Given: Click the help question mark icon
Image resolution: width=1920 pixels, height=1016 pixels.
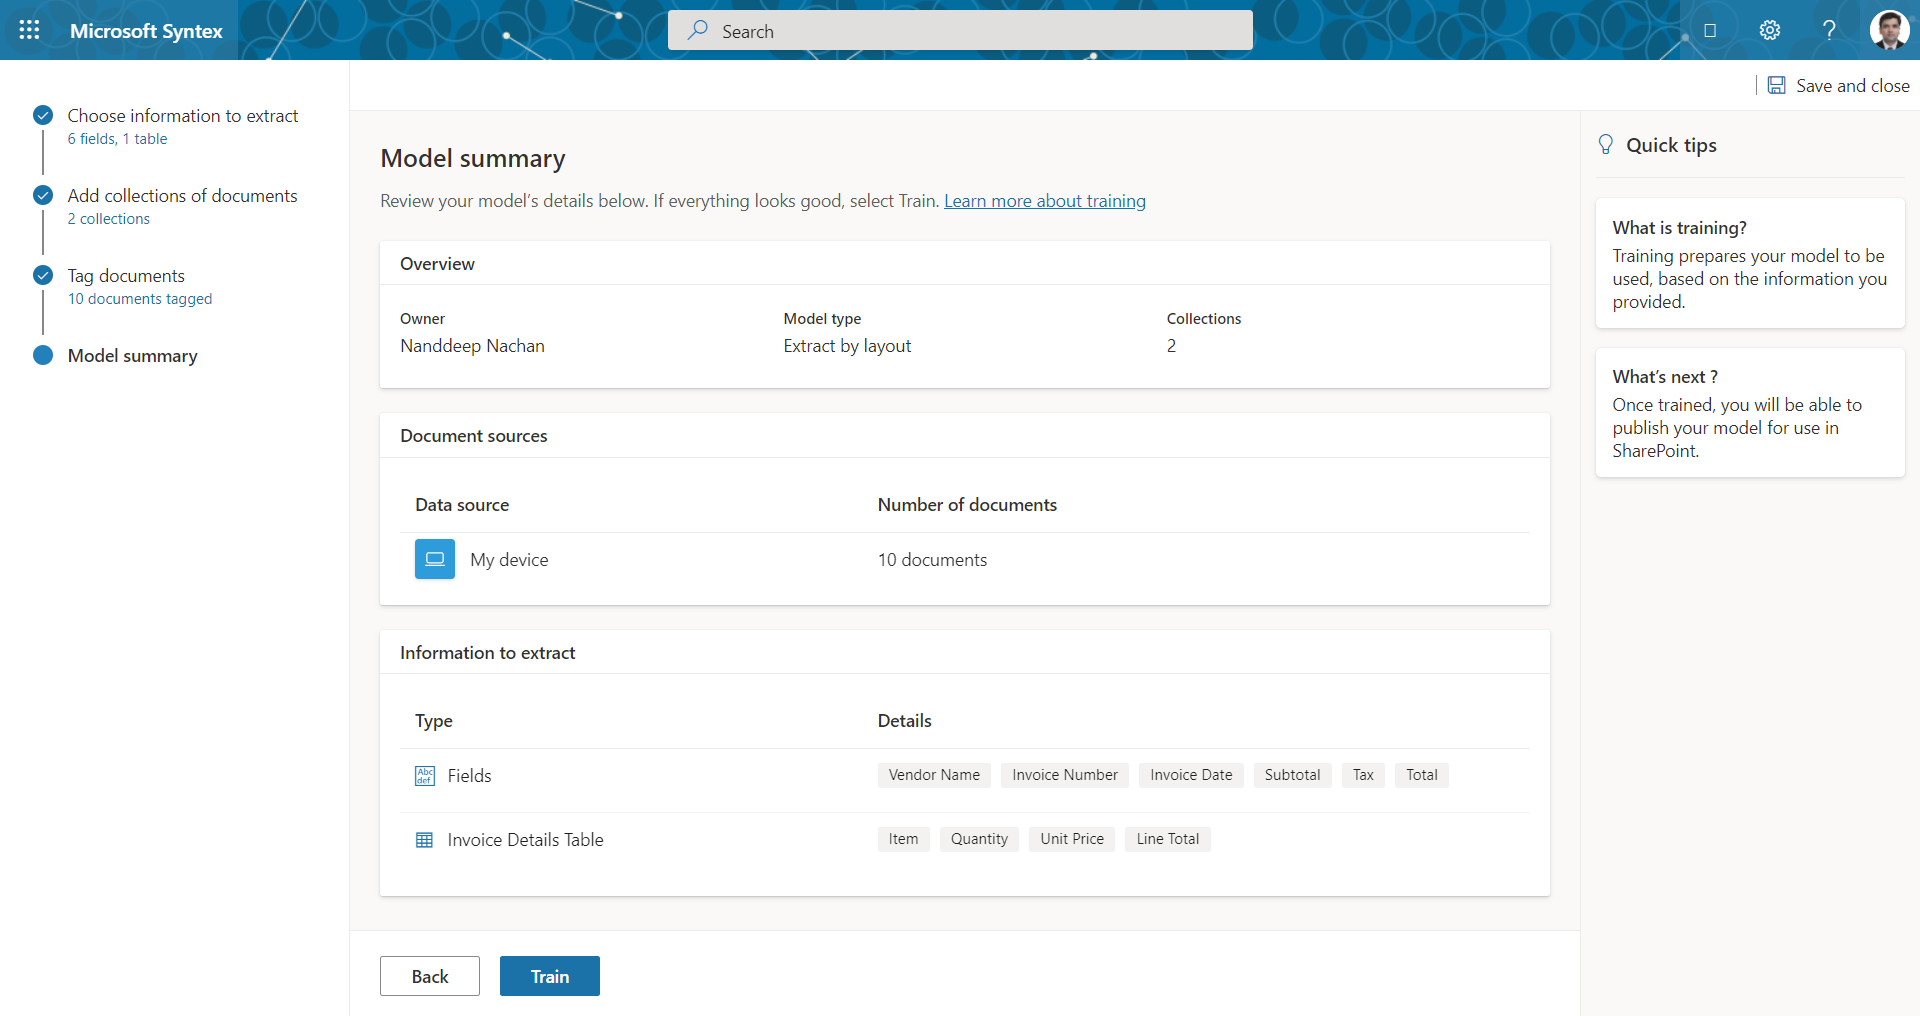Looking at the screenshot, I should pyautogui.click(x=1828, y=30).
